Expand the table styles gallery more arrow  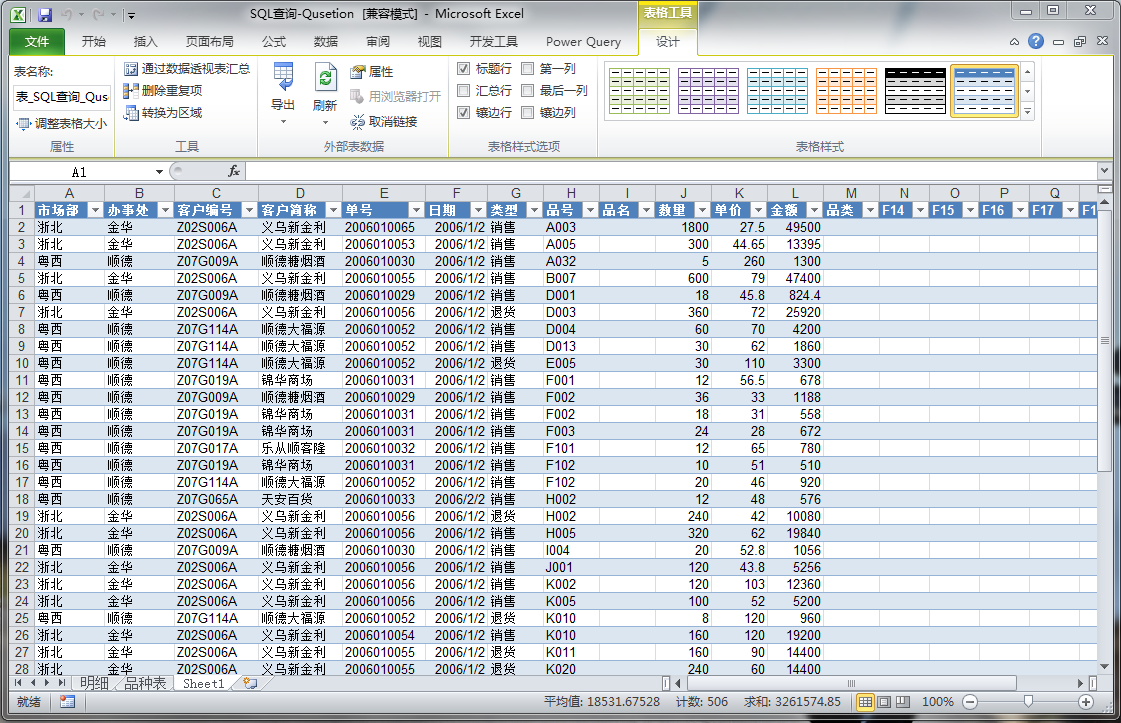1028,112
